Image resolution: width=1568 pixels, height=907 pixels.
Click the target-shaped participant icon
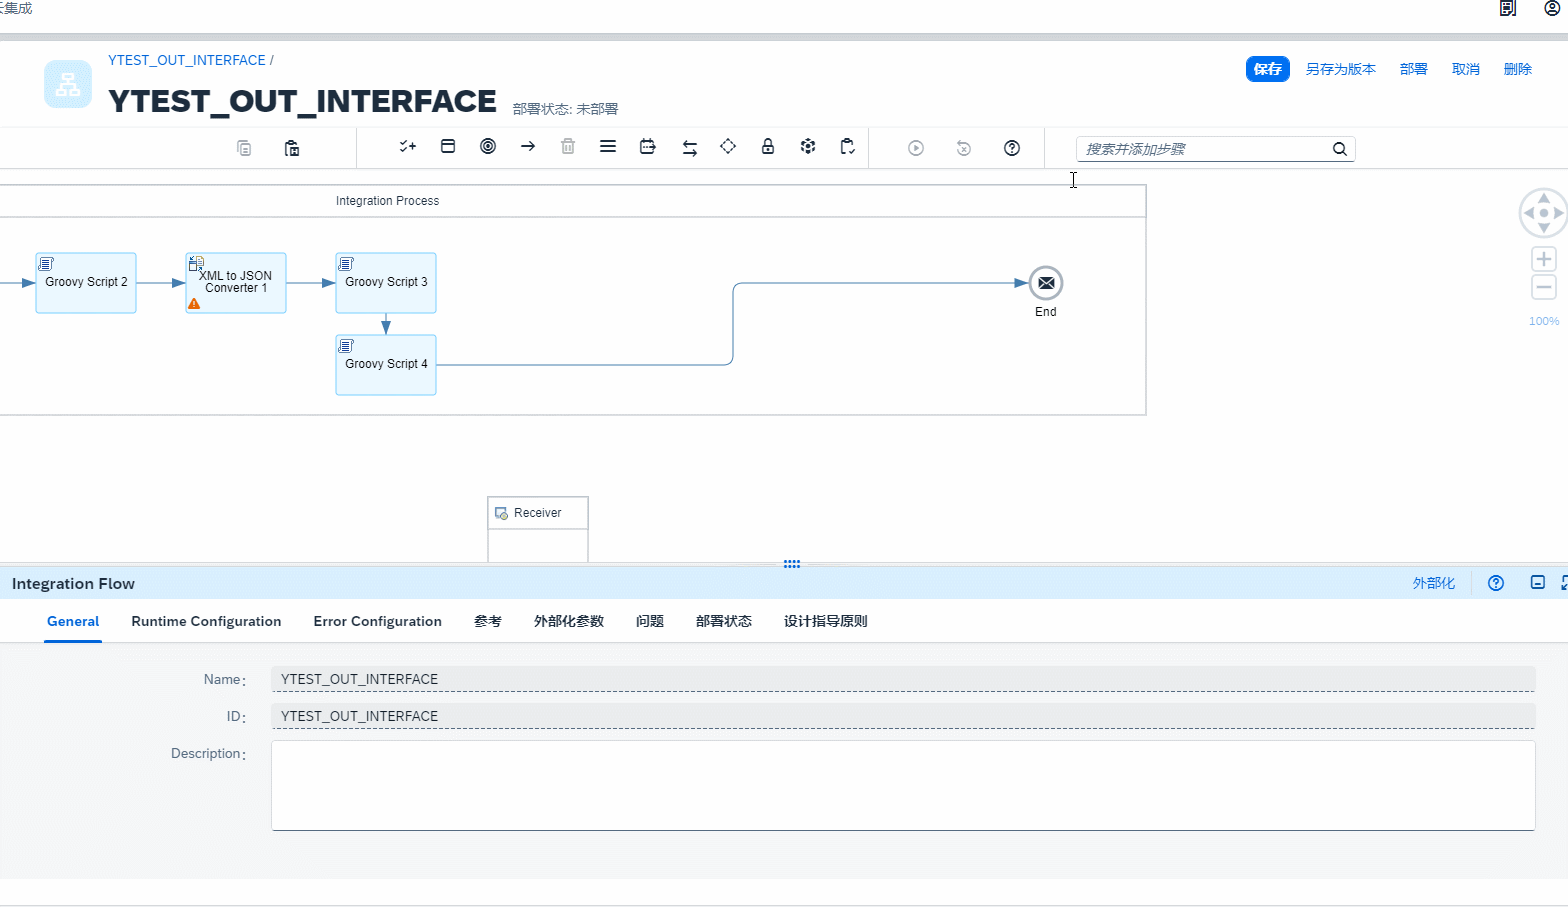(x=488, y=147)
